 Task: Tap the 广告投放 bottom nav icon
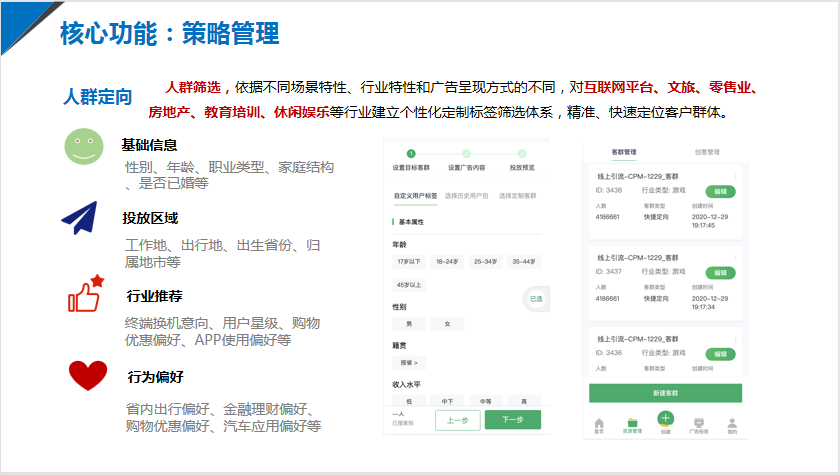pyautogui.click(x=700, y=424)
